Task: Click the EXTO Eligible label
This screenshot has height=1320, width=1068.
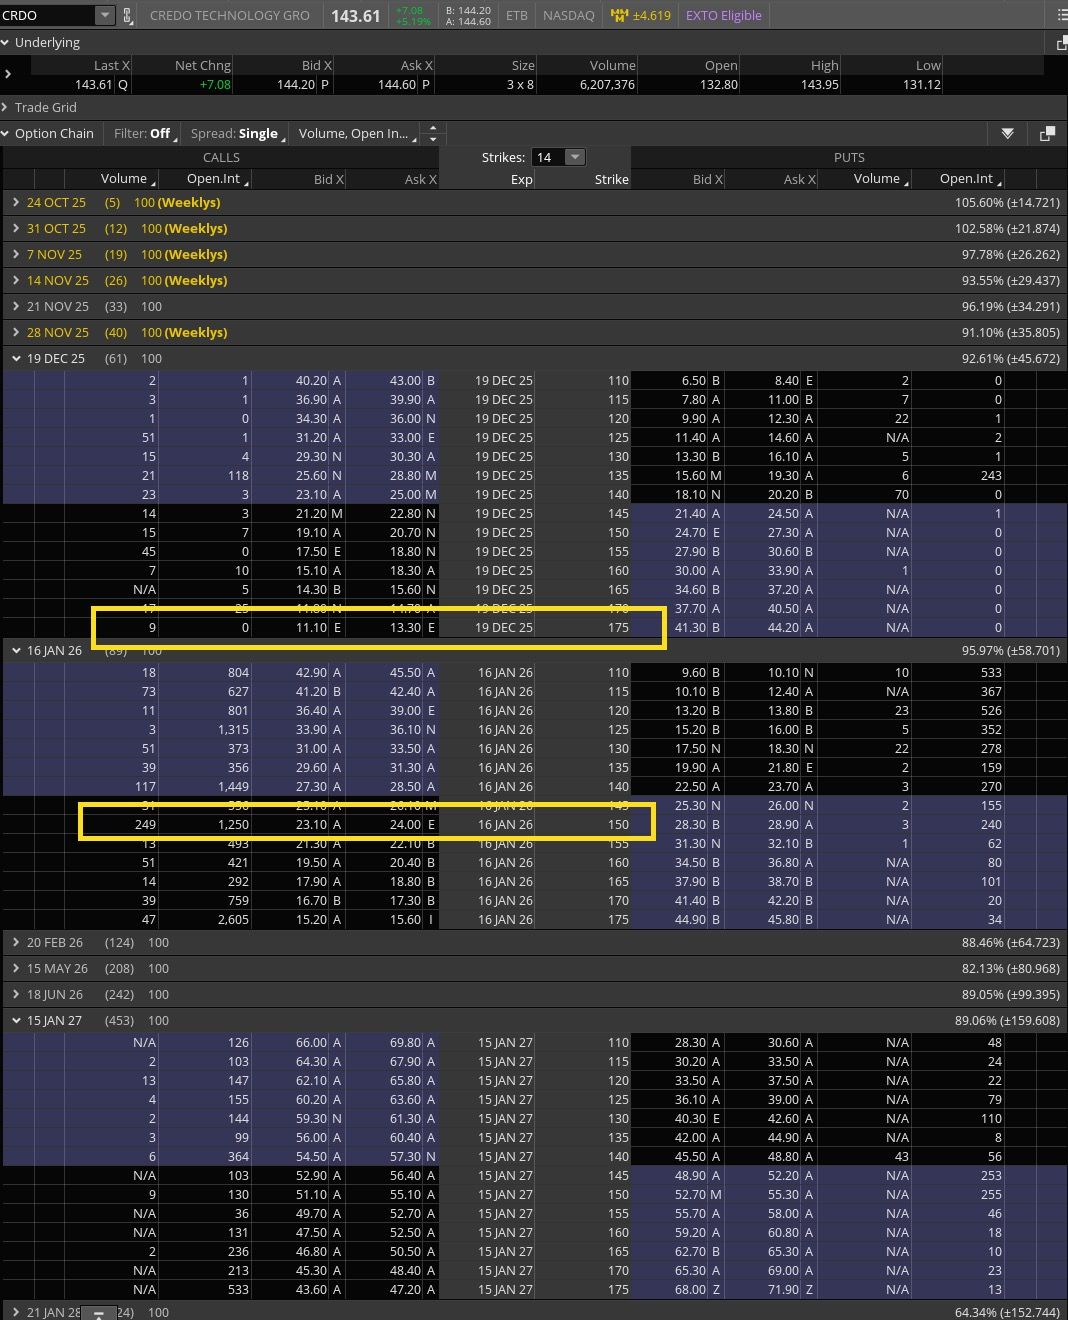Action: click(723, 15)
